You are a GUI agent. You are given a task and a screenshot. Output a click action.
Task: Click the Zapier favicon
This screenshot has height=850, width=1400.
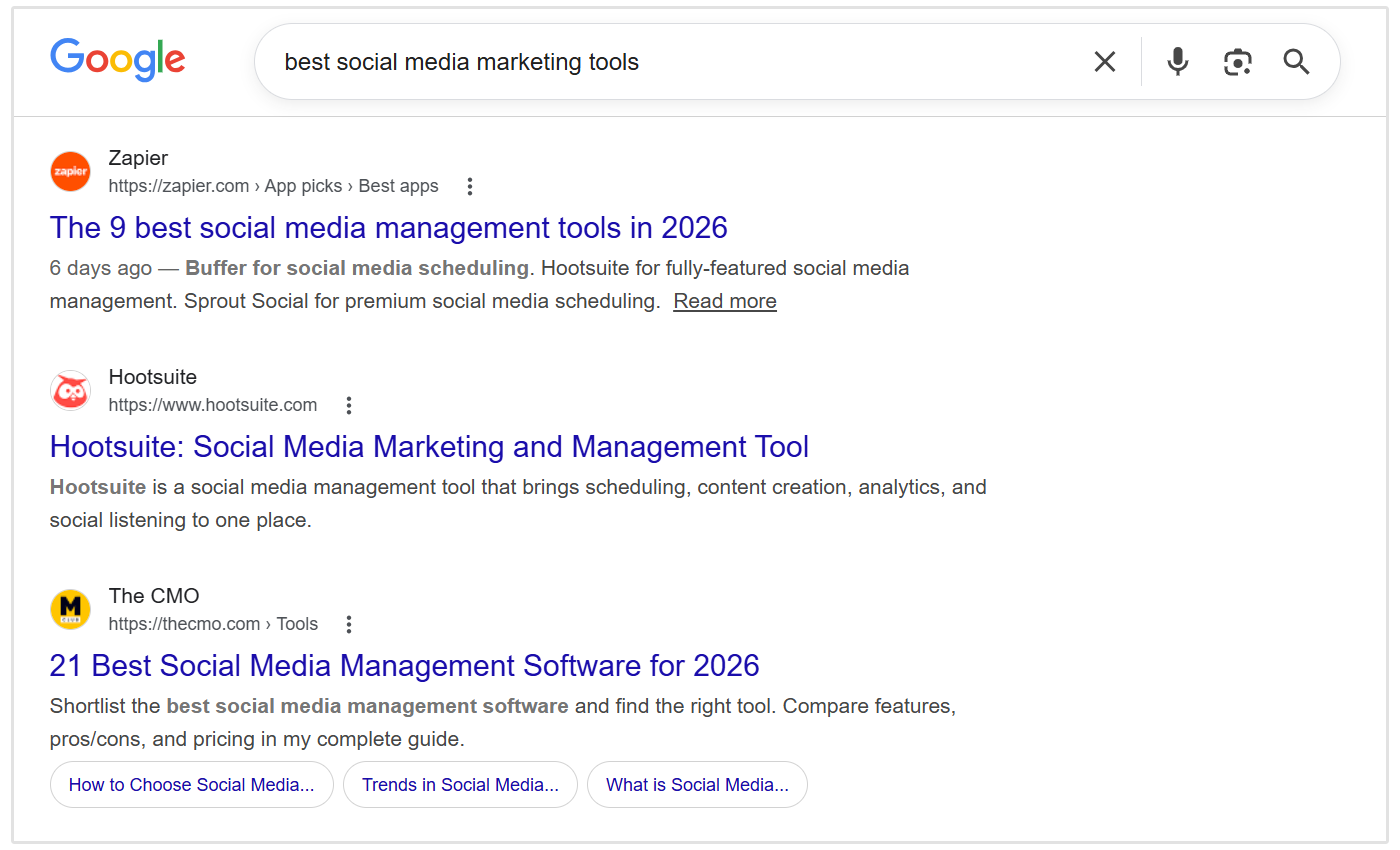click(70, 171)
